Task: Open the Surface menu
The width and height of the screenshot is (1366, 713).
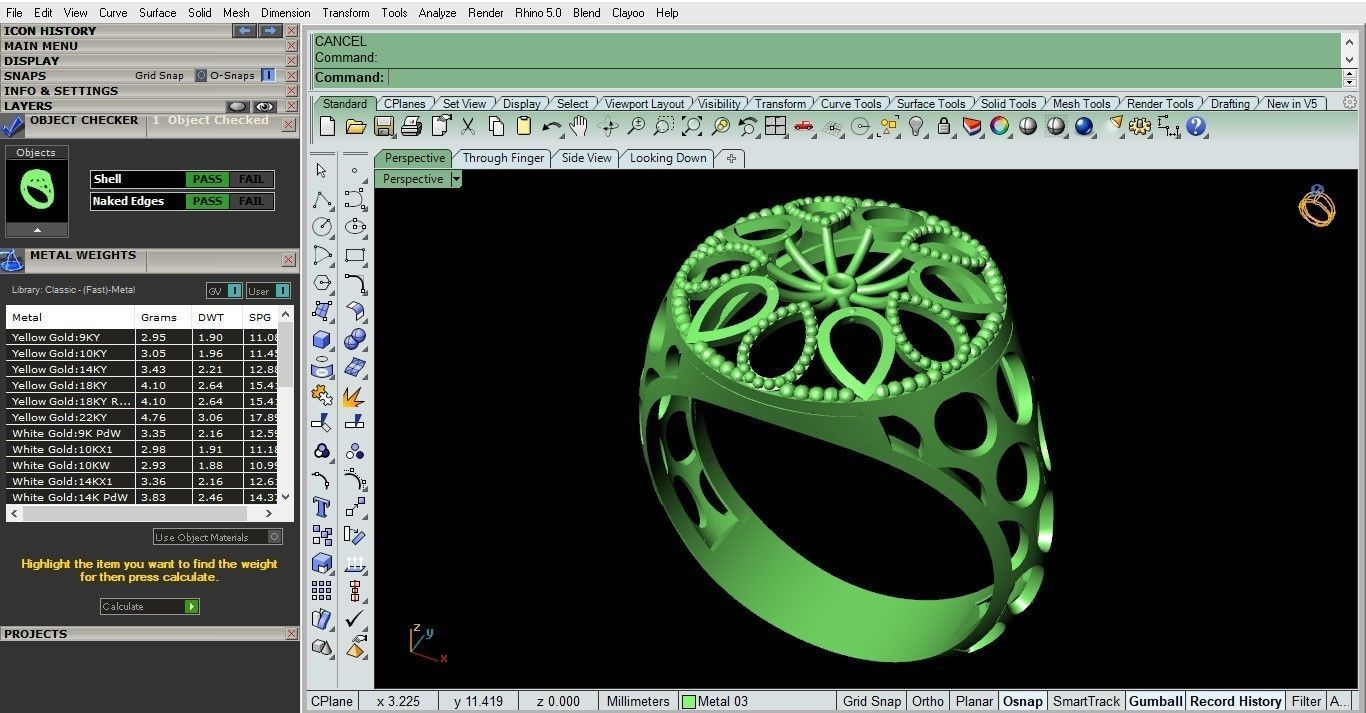Action: pyautogui.click(x=157, y=13)
